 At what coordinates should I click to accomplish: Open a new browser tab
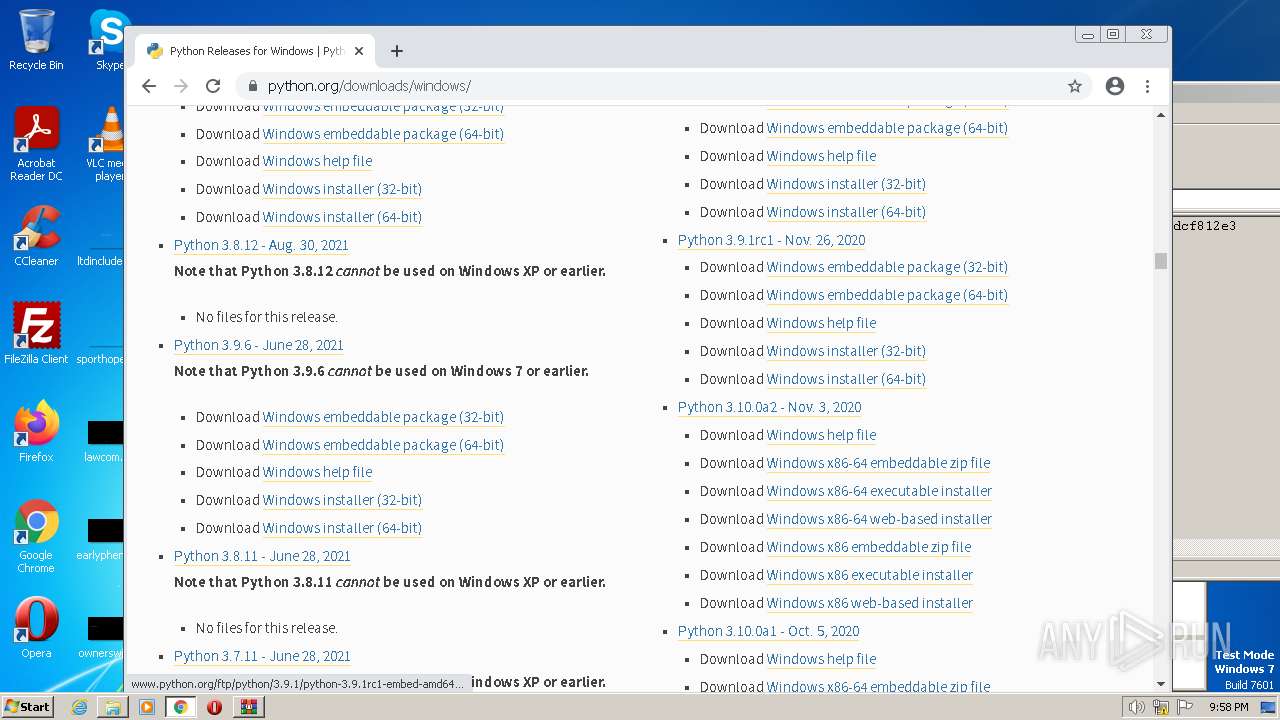[x=397, y=51]
